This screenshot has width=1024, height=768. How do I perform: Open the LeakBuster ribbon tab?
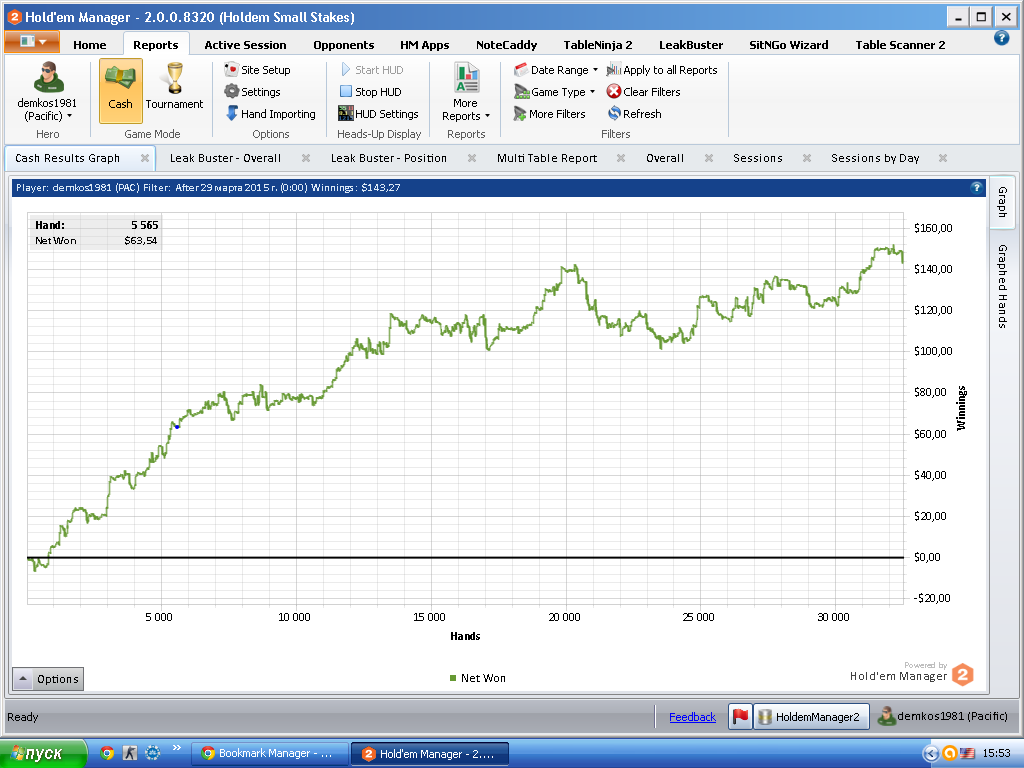click(691, 45)
